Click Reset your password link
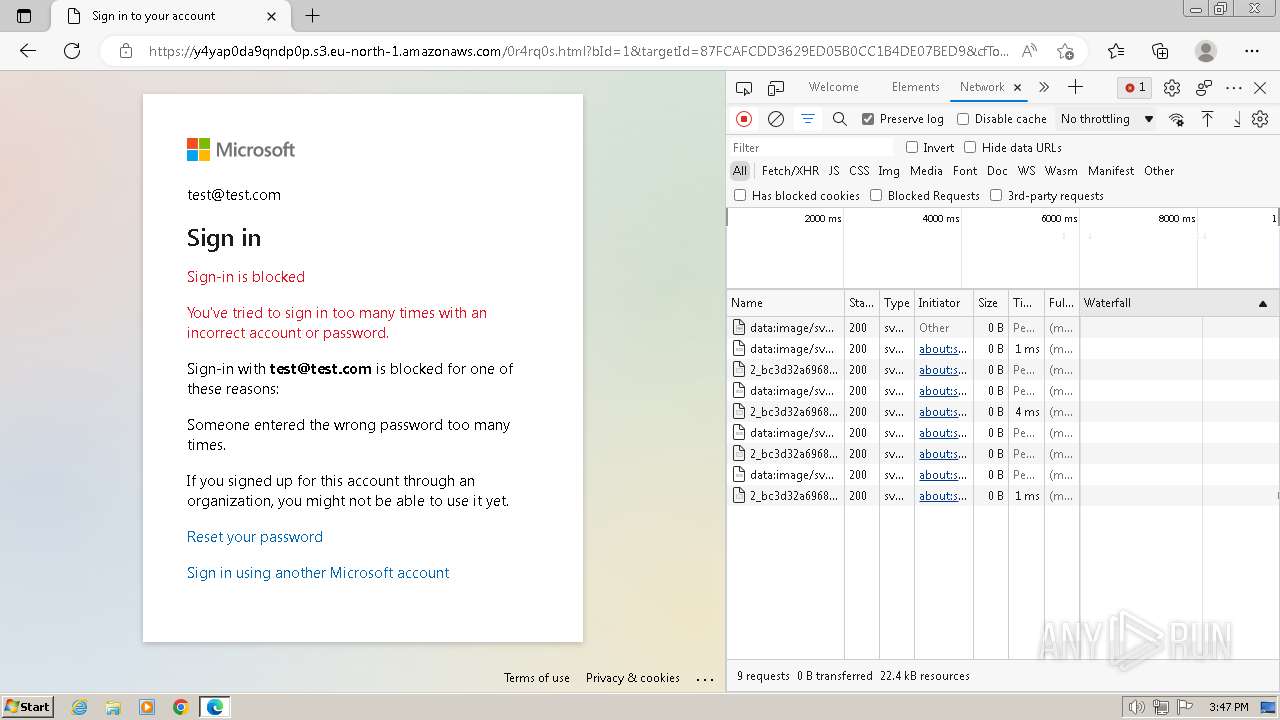Viewport: 1280px width, 720px height. [x=255, y=537]
